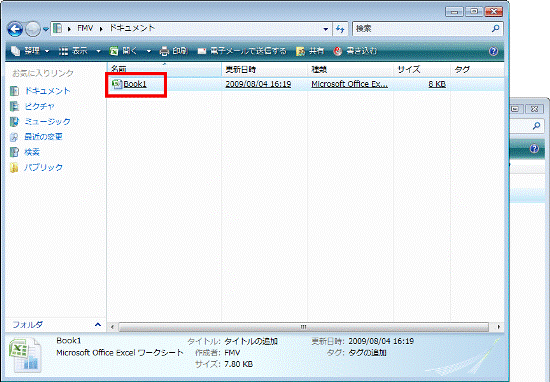Click the magnifier icon in search box
The image size is (550, 382).
tap(496, 28)
